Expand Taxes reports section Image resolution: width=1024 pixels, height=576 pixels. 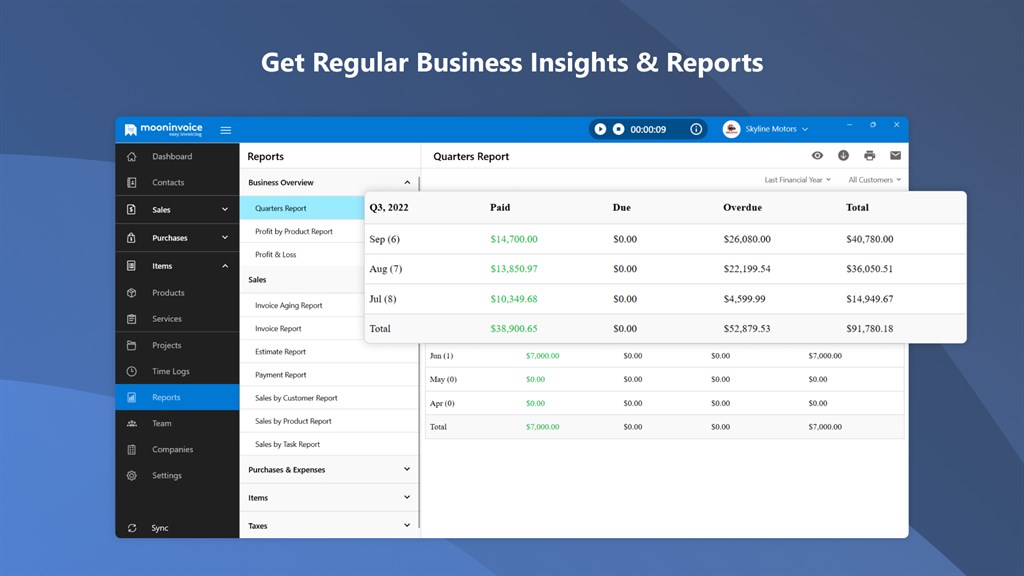pos(329,526)
